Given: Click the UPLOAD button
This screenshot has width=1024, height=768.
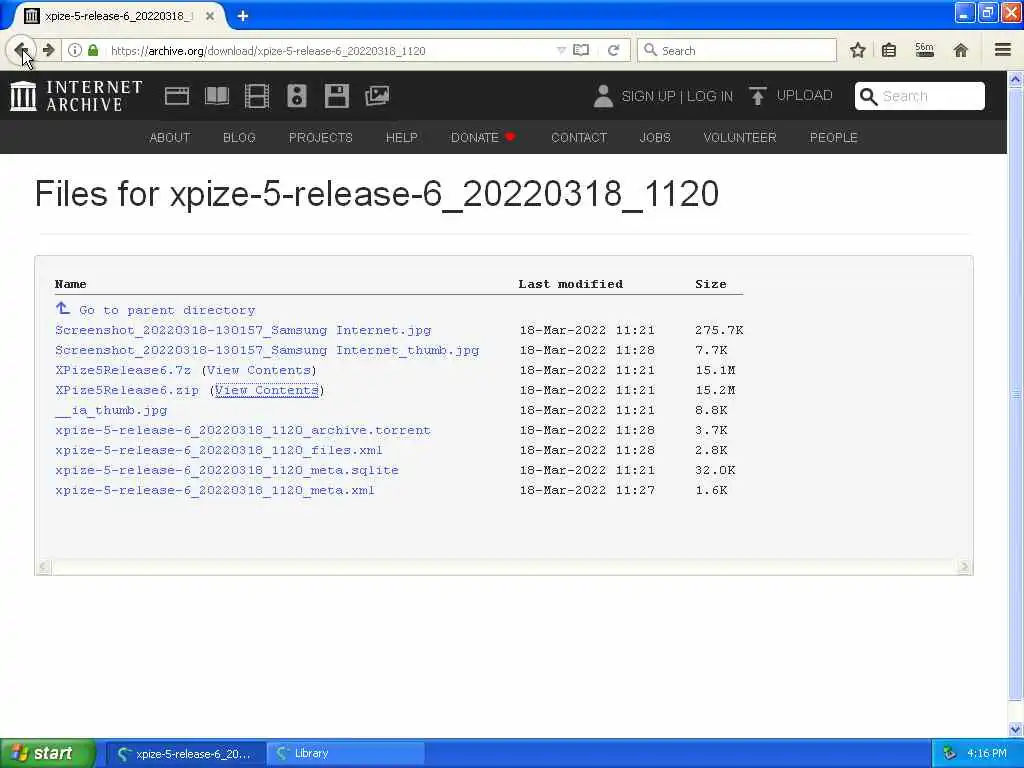Looking at the screenshot, I should coord(791,95).
